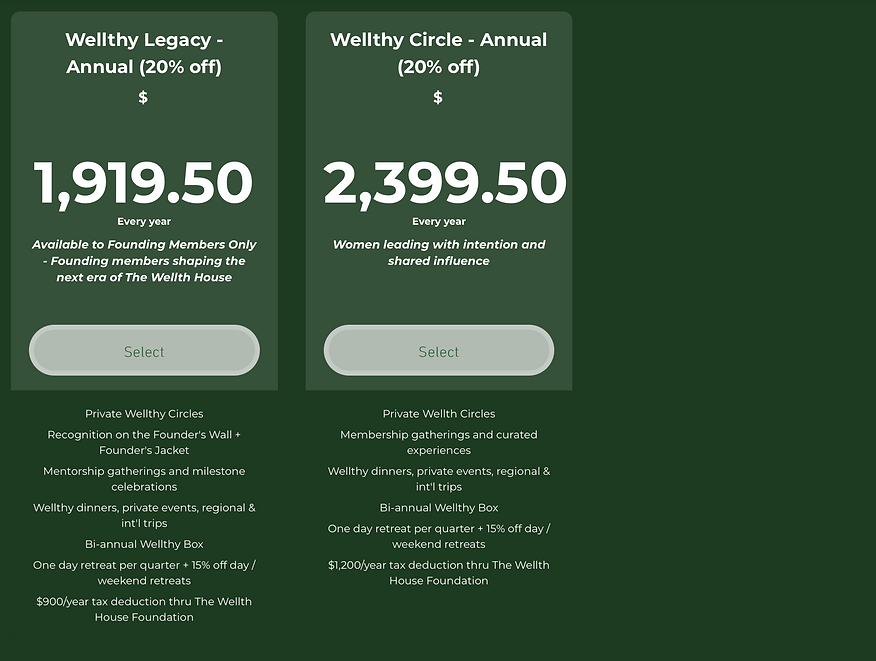Click the dollar sign above 1,919.50
The image size is (876, 661).
[x=143, y=97]
